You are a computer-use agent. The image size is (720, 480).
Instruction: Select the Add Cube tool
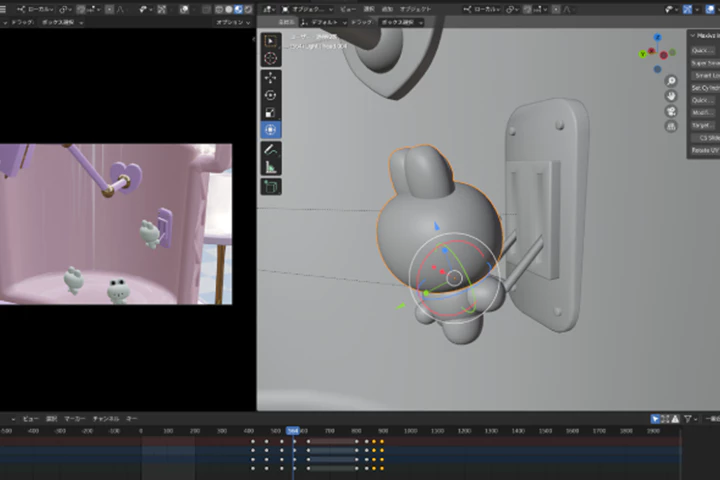click(270, 187)
